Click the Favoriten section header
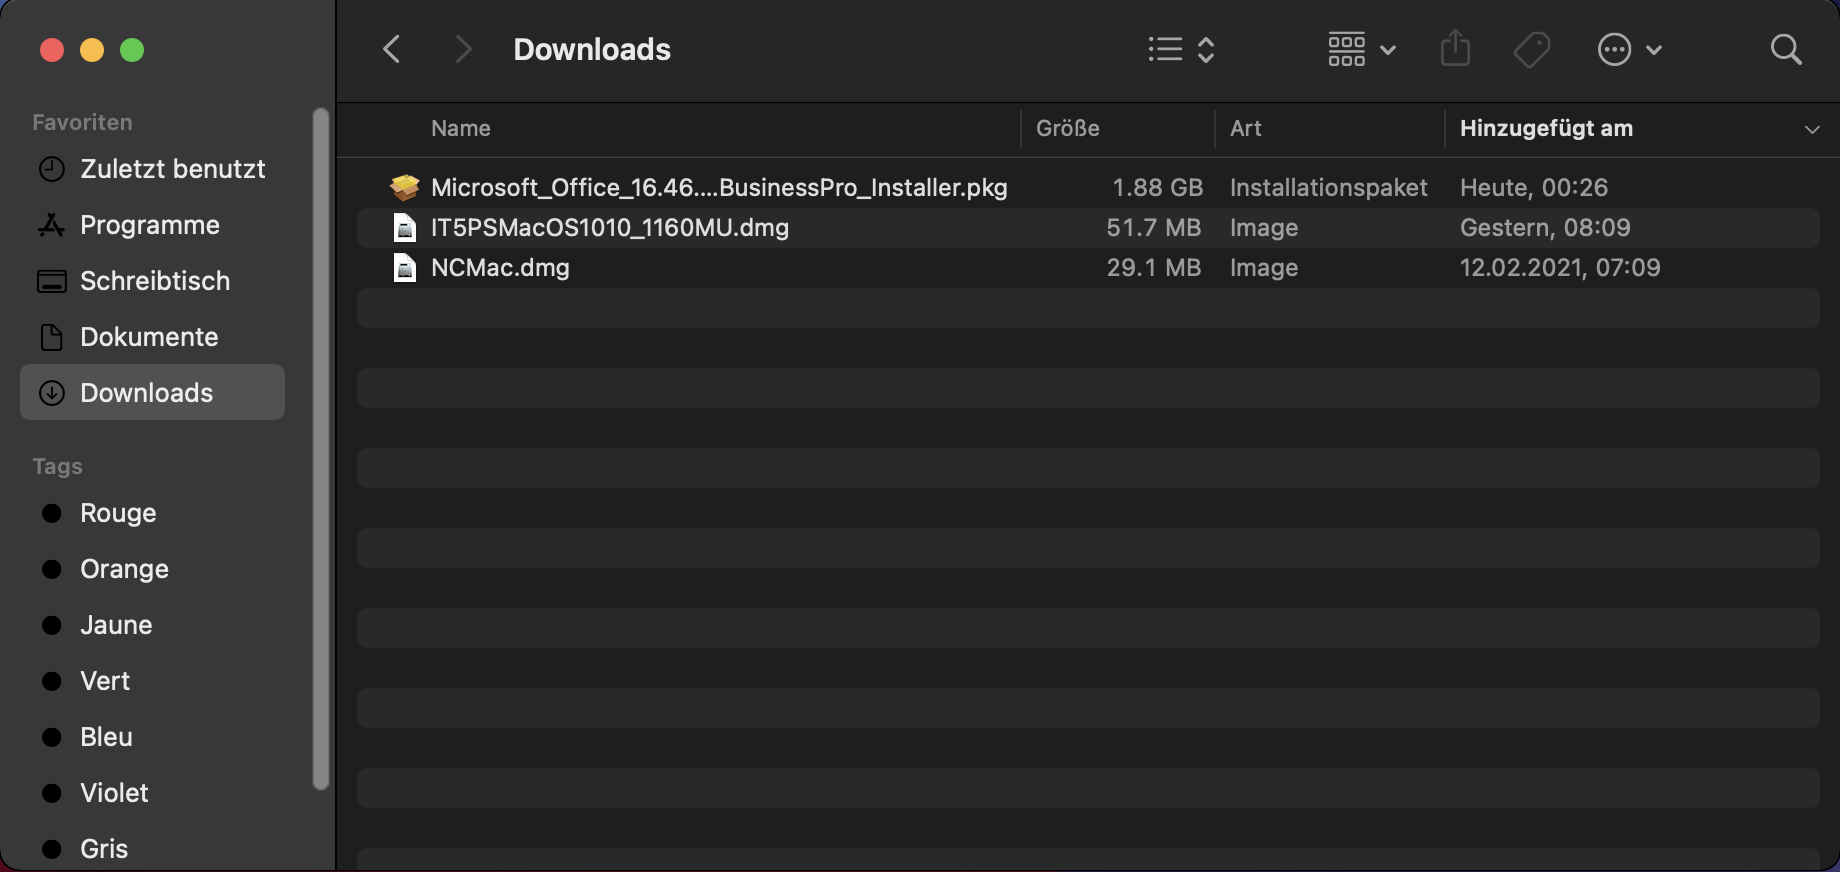Screen dimensions: 1840x872 click(x=82, y=122)
